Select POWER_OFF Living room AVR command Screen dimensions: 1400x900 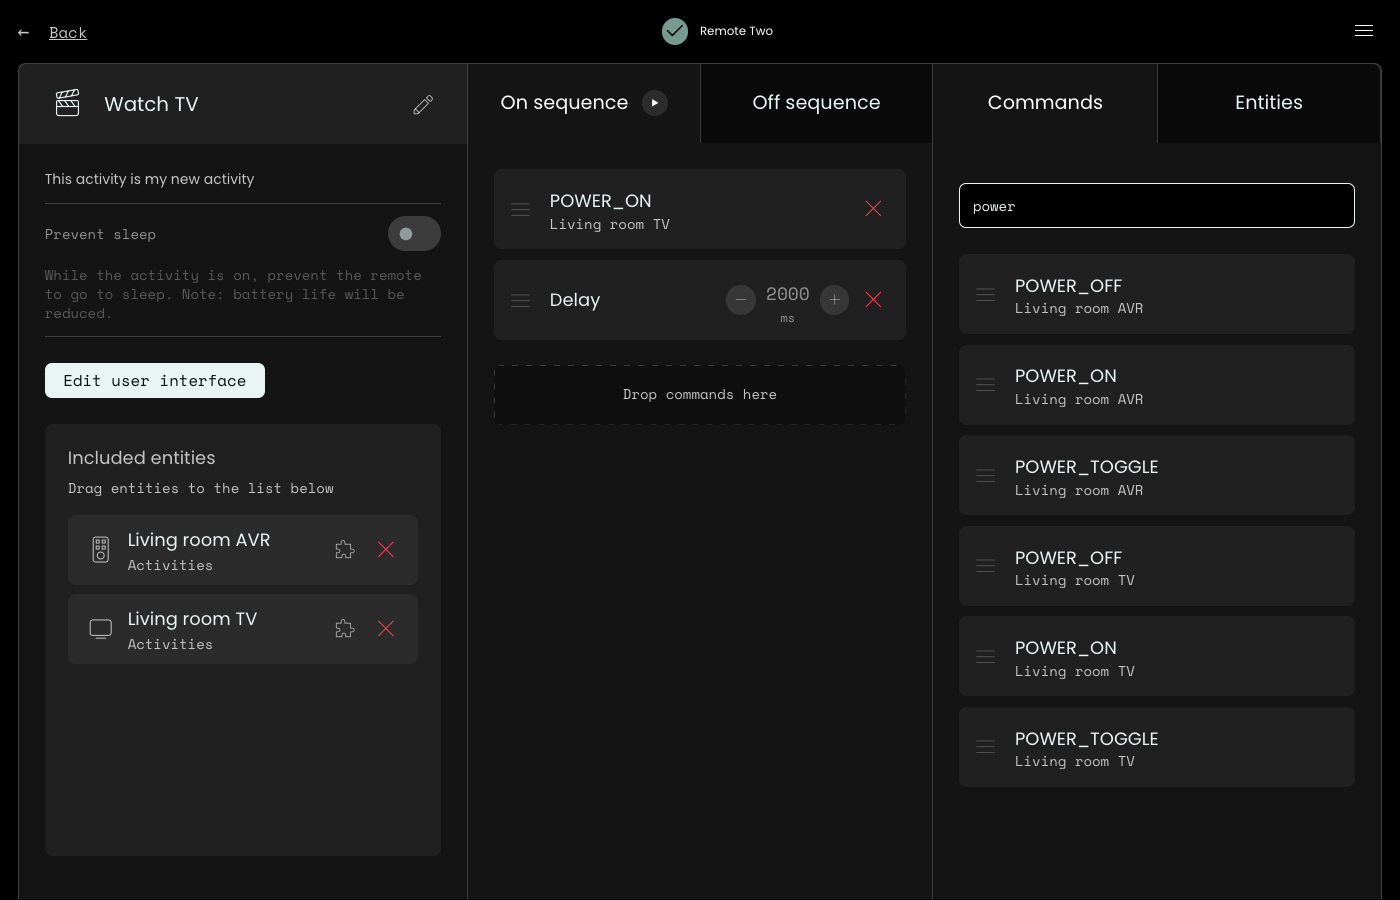pyautogui.click(x=1157, y=294)
